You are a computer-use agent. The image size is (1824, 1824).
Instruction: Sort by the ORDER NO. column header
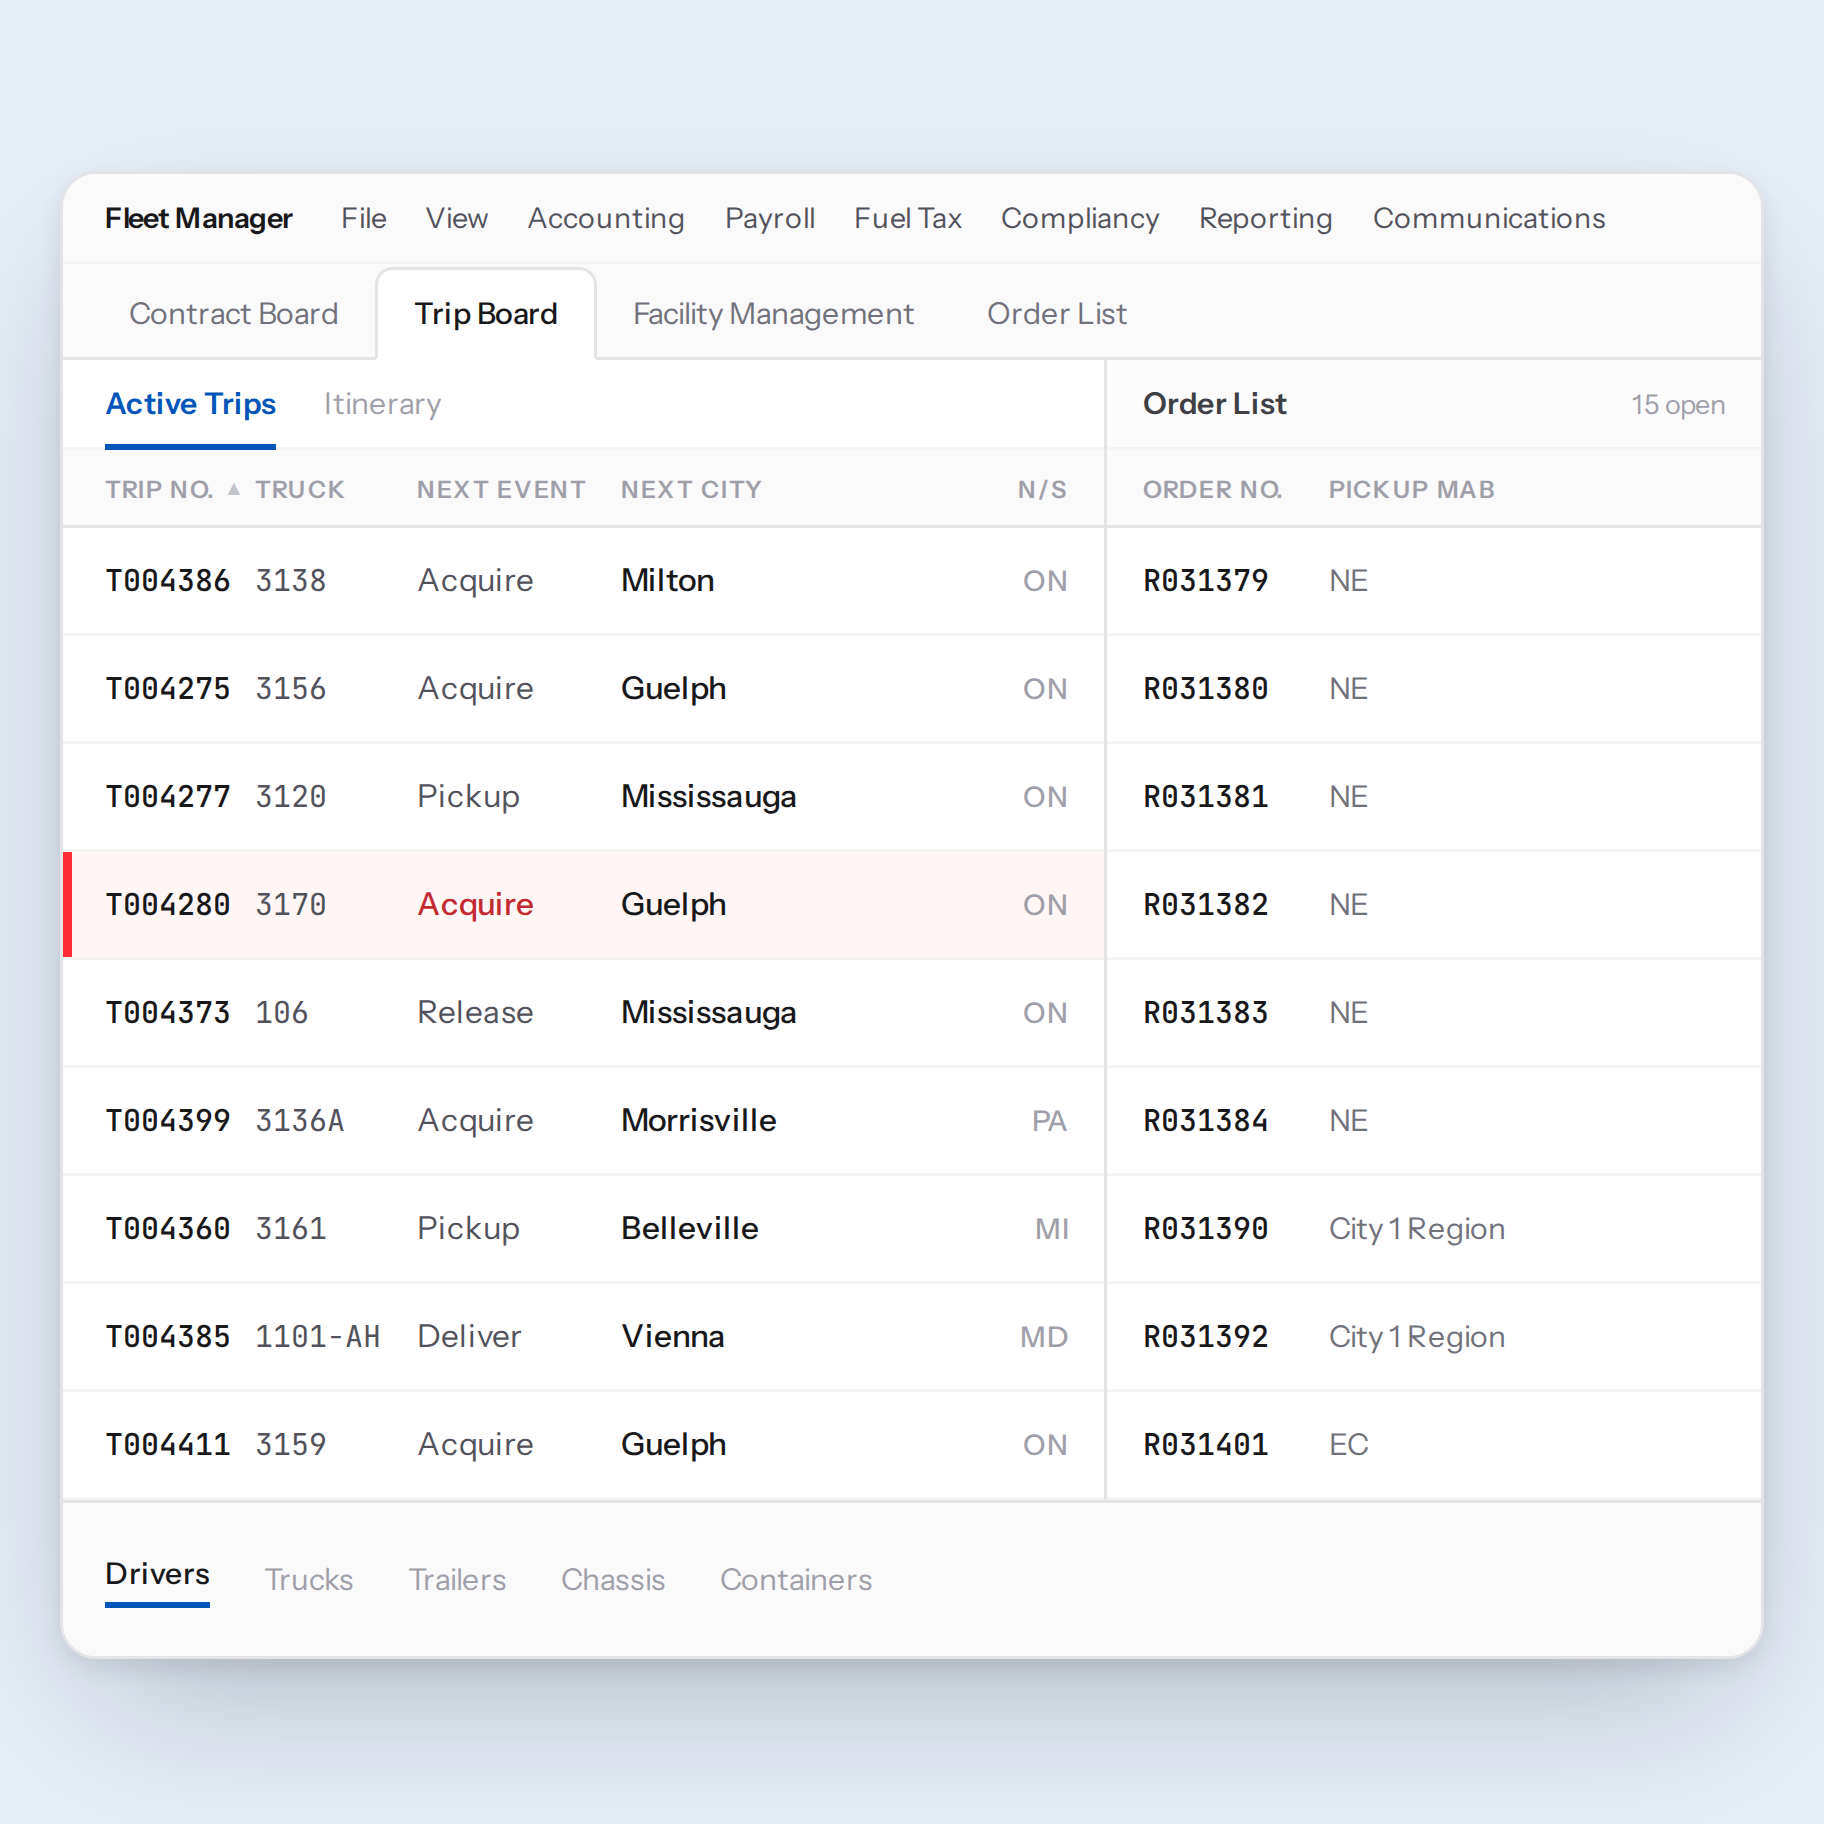point(1212,489)
